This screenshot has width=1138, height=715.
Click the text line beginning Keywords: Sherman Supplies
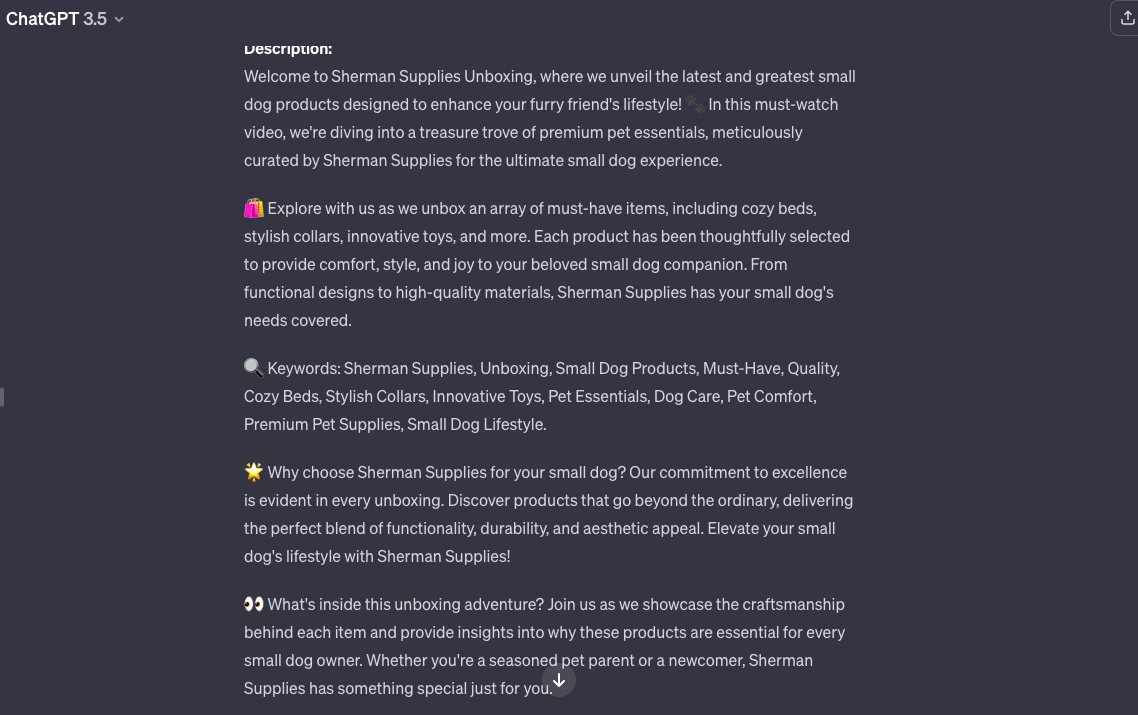554,368
